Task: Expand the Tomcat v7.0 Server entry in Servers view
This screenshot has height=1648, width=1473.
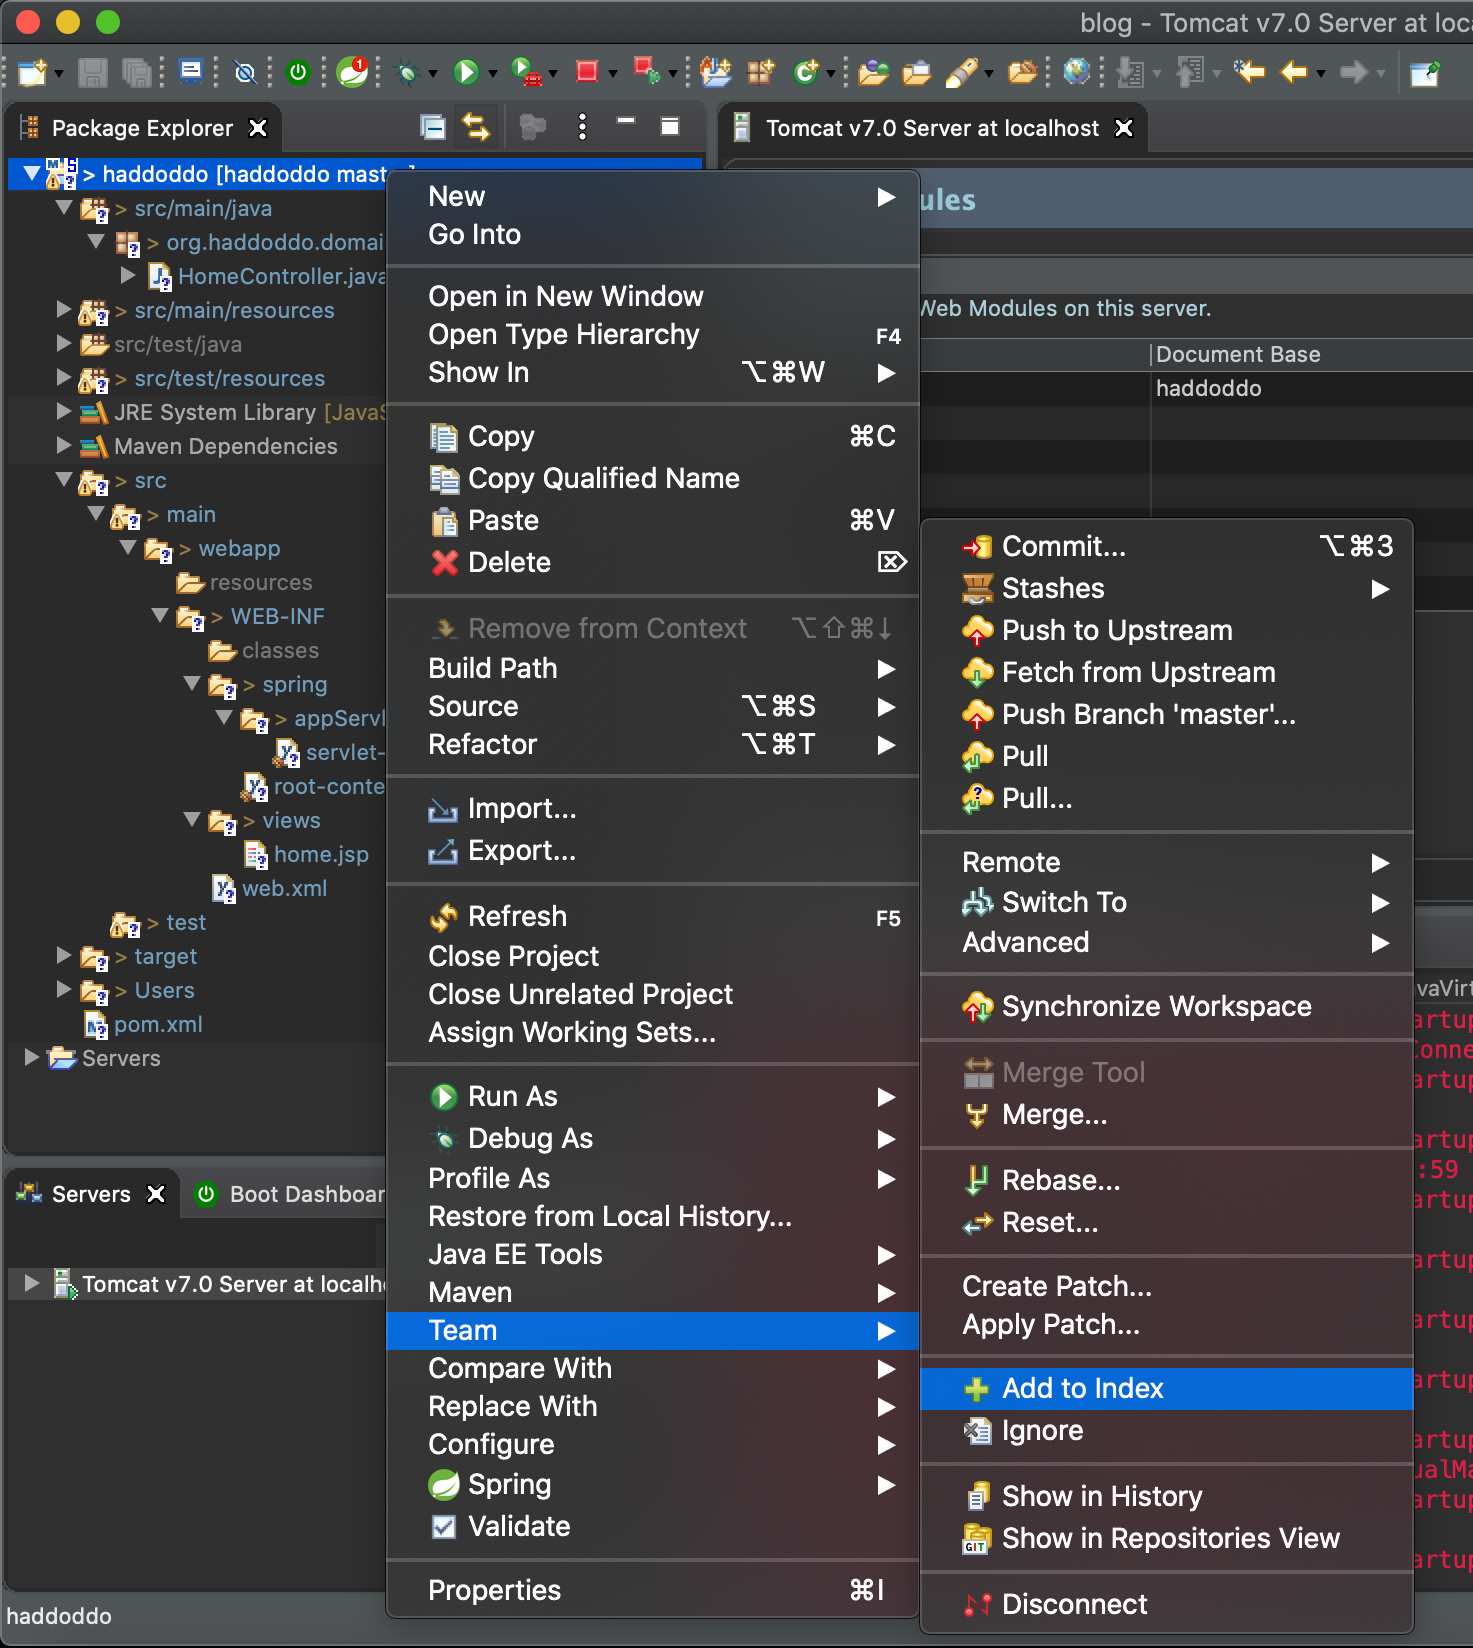Action: (31, 1284)
